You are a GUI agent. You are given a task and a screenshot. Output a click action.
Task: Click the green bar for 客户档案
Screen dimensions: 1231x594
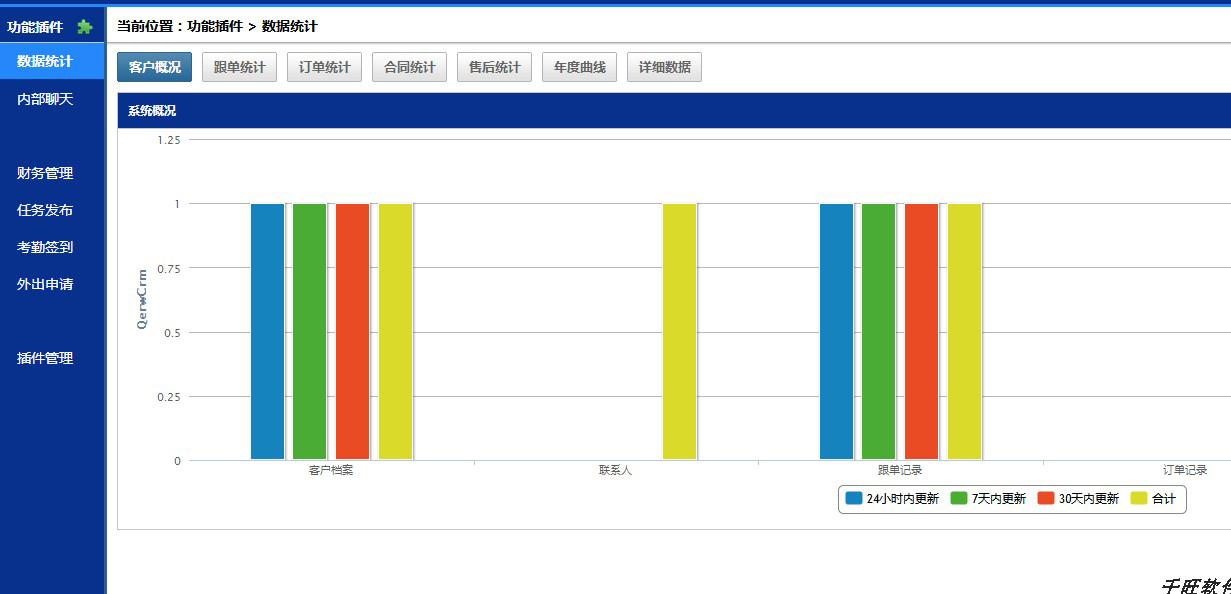point(310,332)
